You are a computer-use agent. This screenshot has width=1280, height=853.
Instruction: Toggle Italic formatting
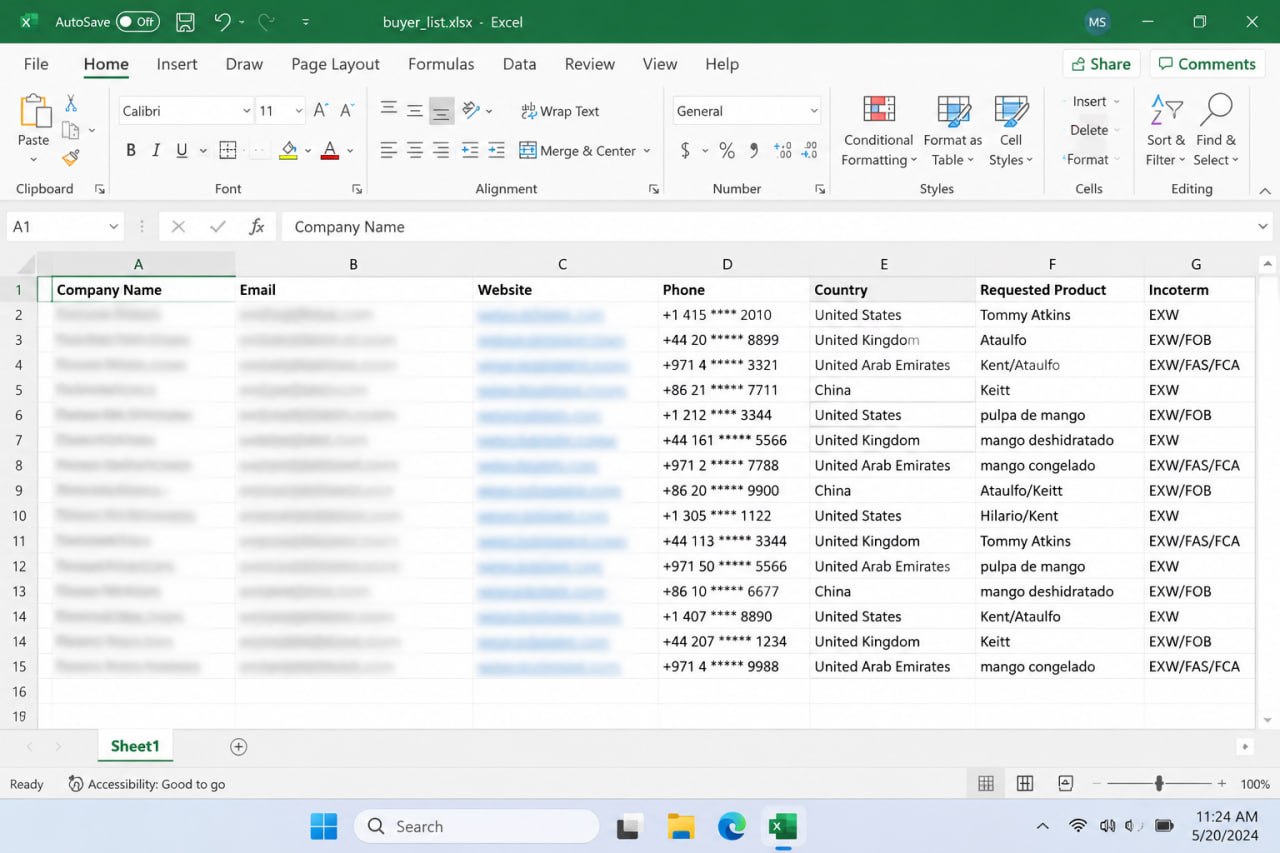coord(156,151)
